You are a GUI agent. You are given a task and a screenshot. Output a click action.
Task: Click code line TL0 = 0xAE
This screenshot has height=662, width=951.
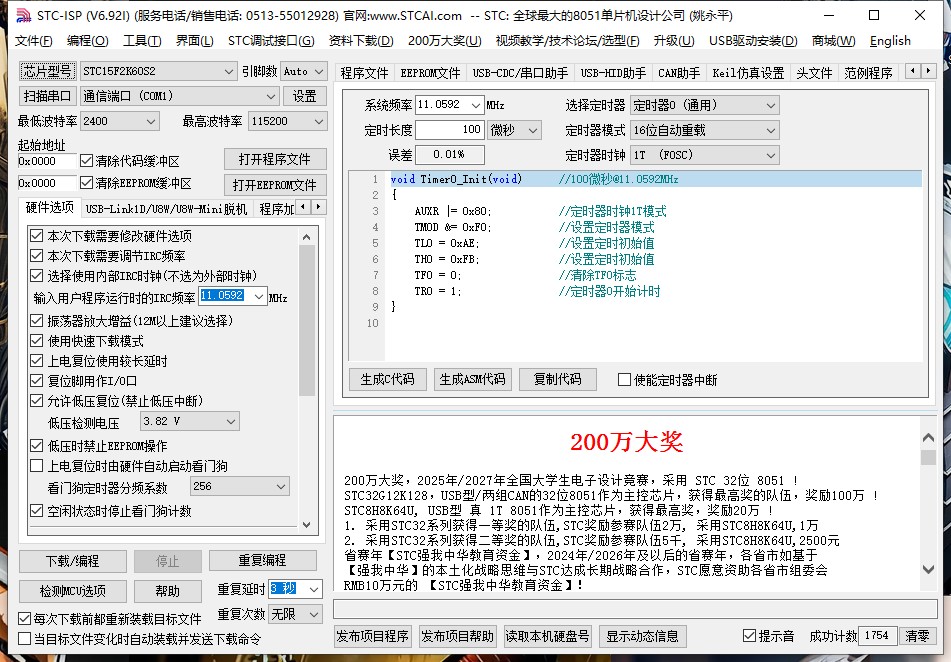tap(447, 243)
